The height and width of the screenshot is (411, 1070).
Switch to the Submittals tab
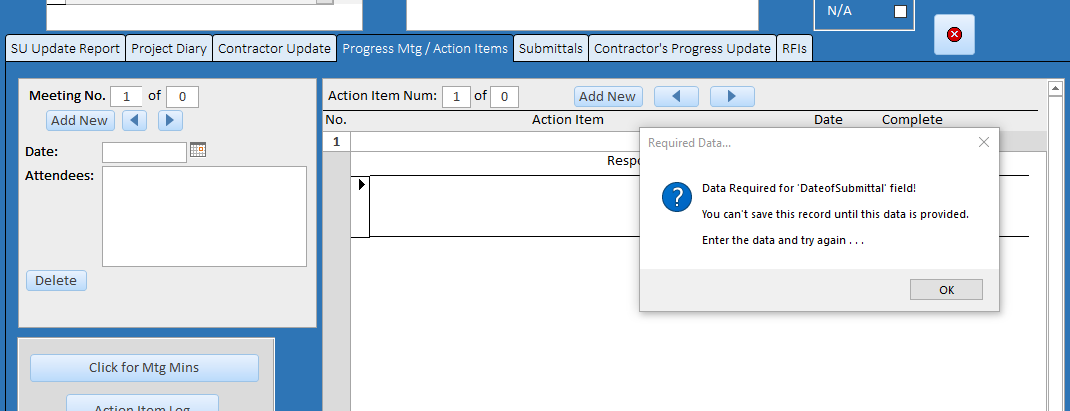pos(550,48)
